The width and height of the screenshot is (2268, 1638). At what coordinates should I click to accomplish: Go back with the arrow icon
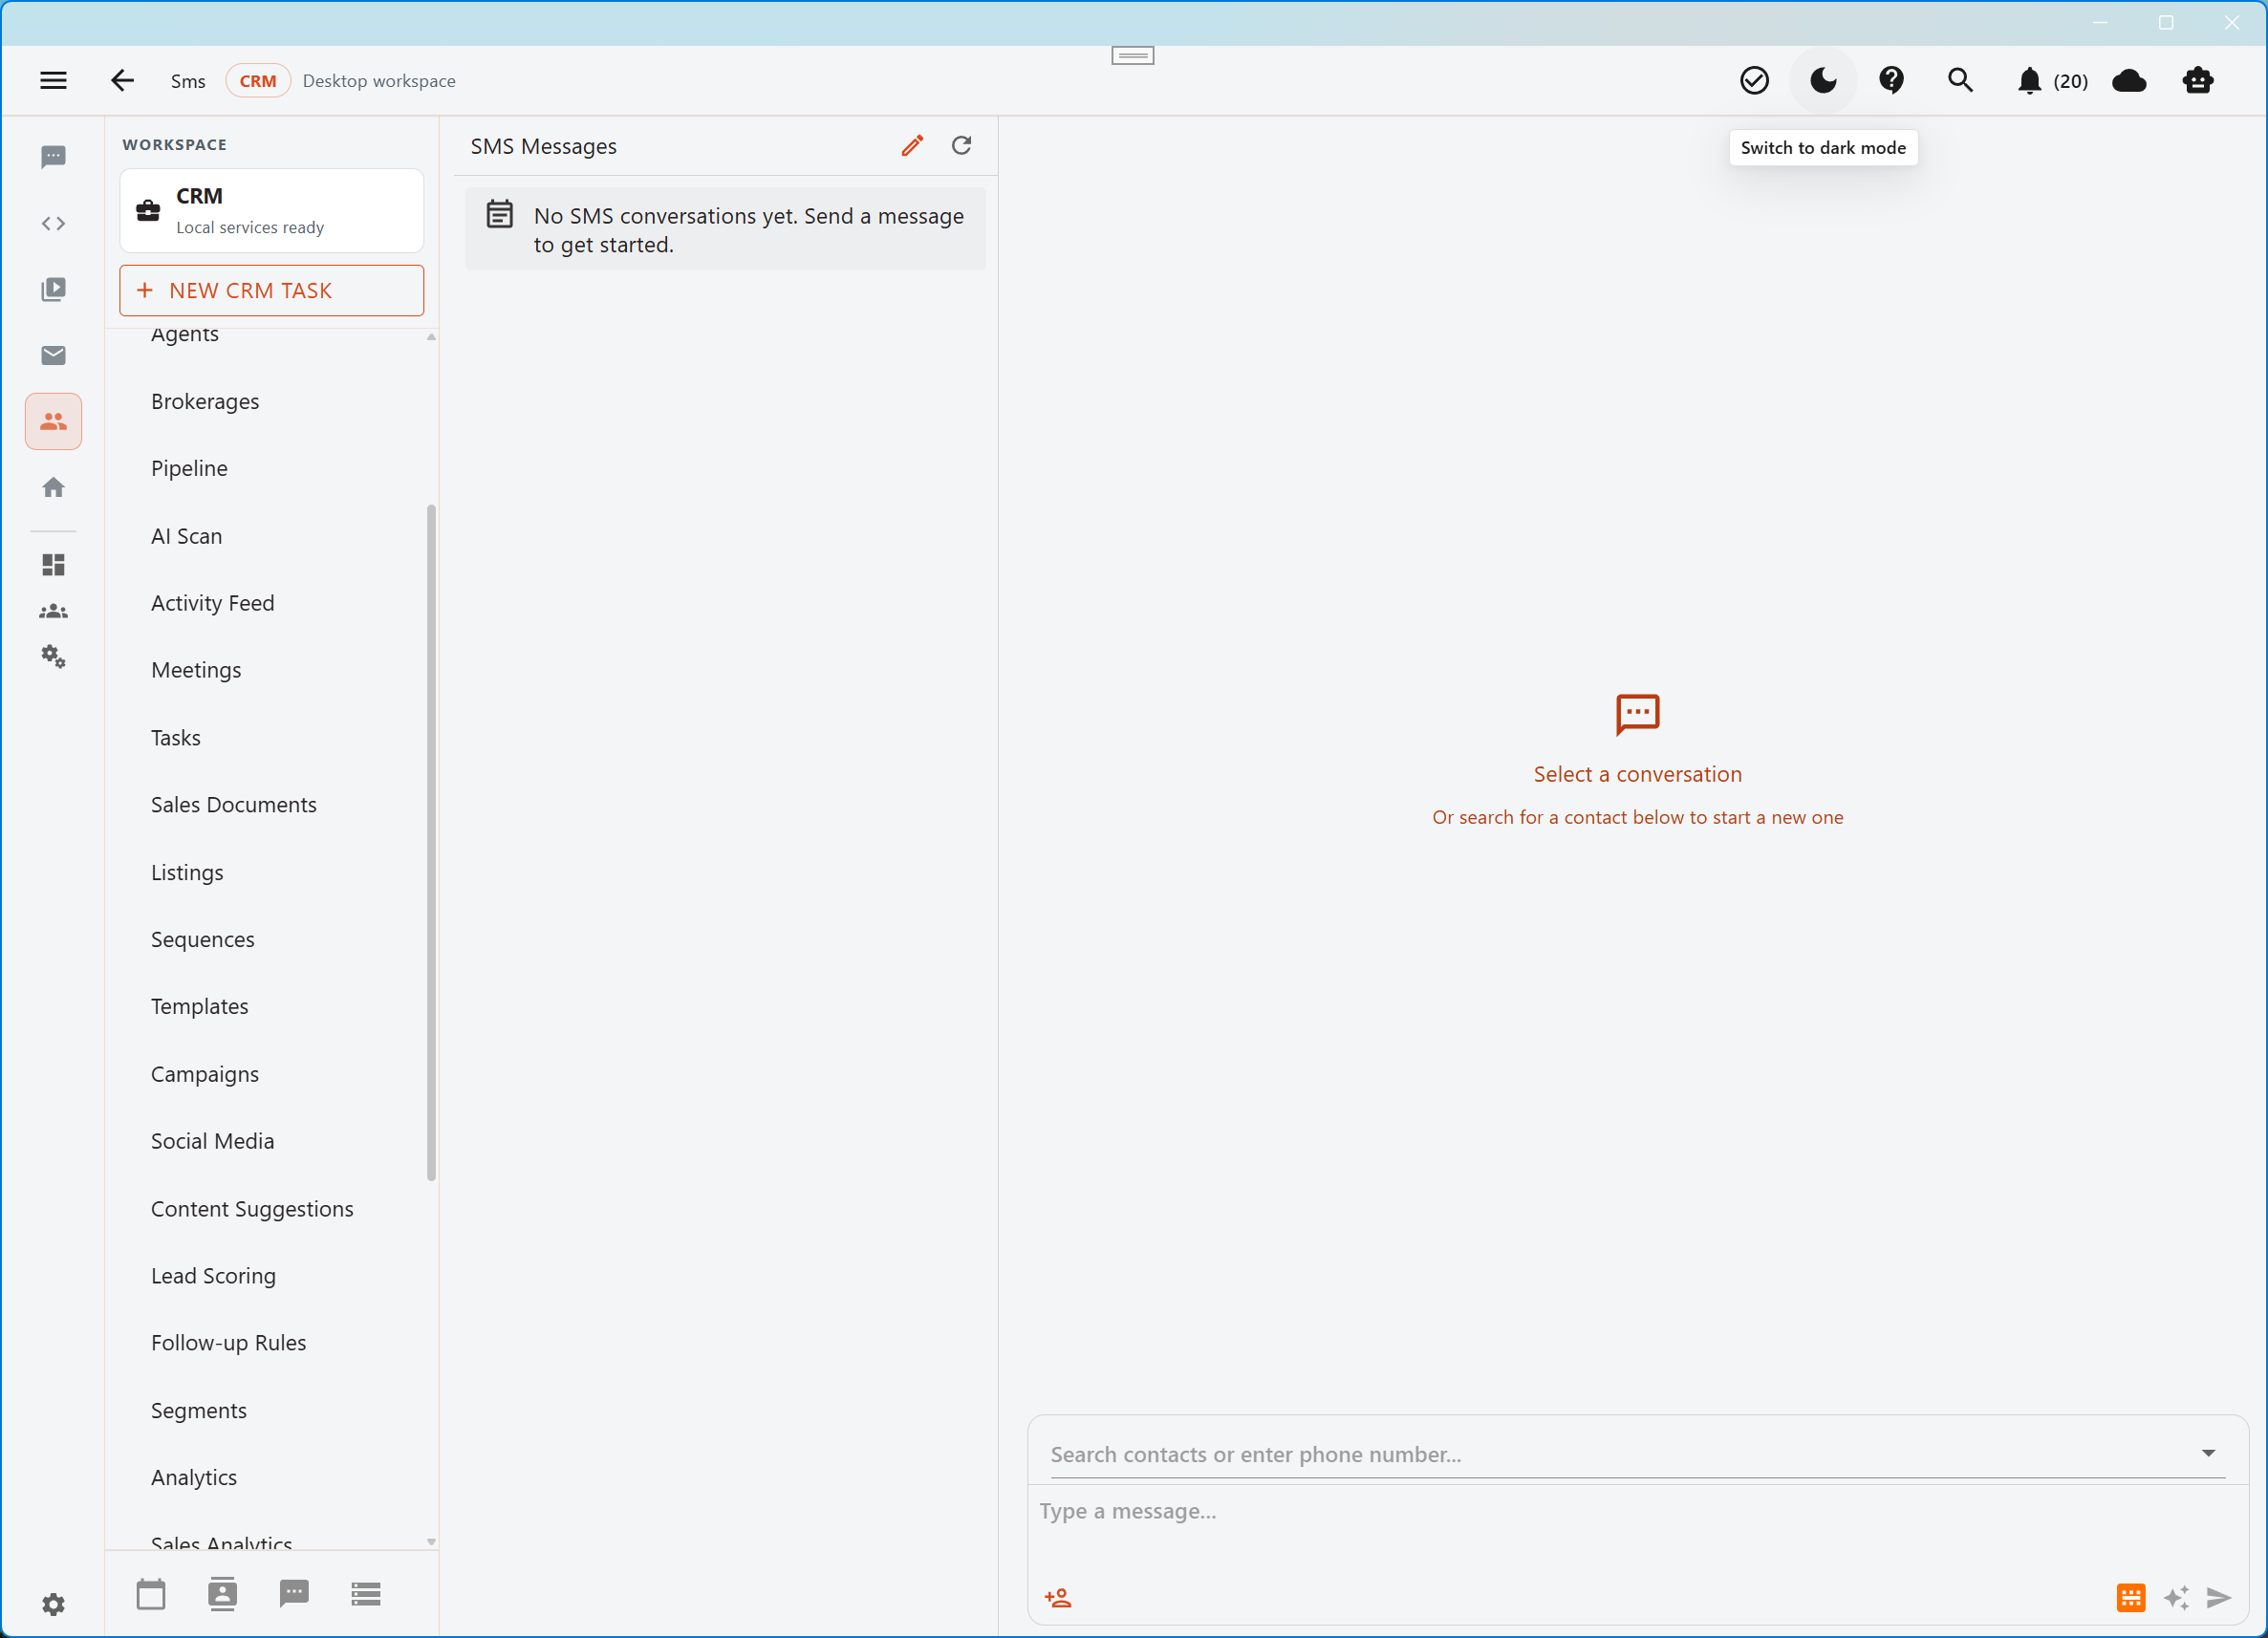(122, 81)
